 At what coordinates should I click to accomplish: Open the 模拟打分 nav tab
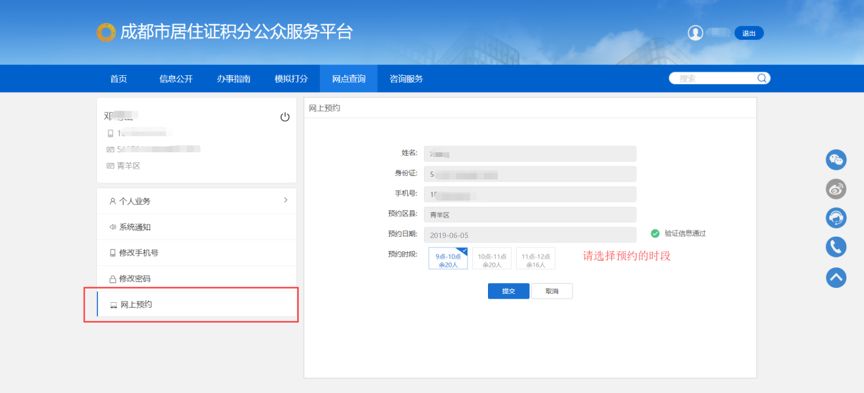click(291, 79)
